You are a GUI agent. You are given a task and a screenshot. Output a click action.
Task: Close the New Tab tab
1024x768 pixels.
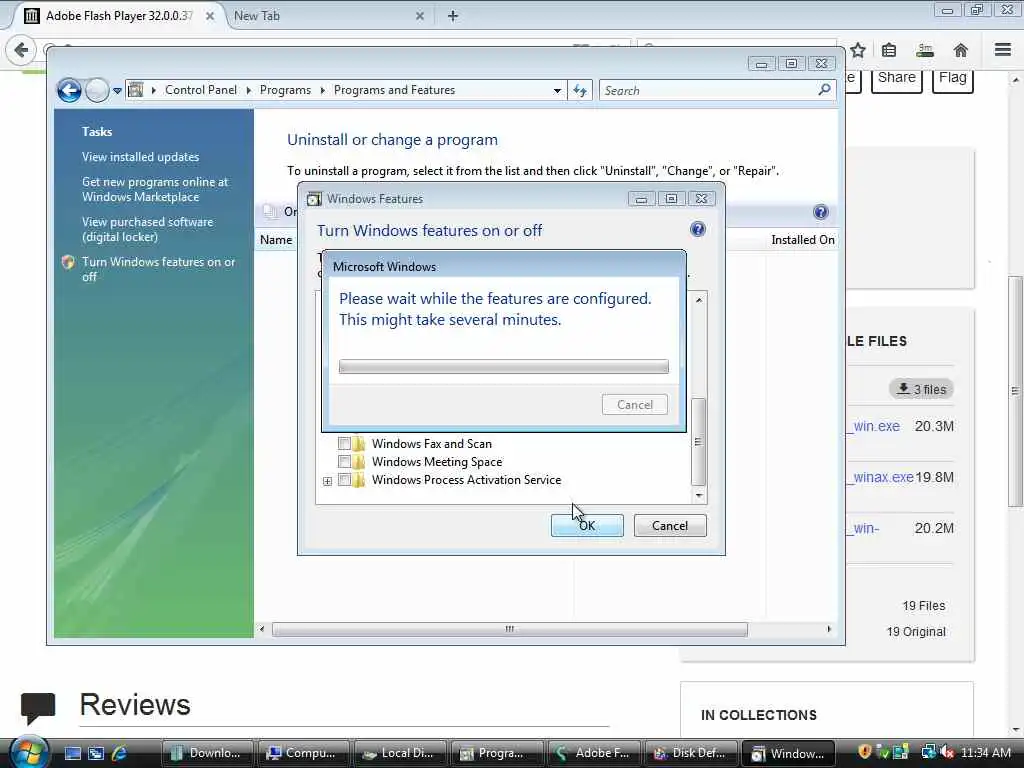pyautogui.click(x=420, y=16)
